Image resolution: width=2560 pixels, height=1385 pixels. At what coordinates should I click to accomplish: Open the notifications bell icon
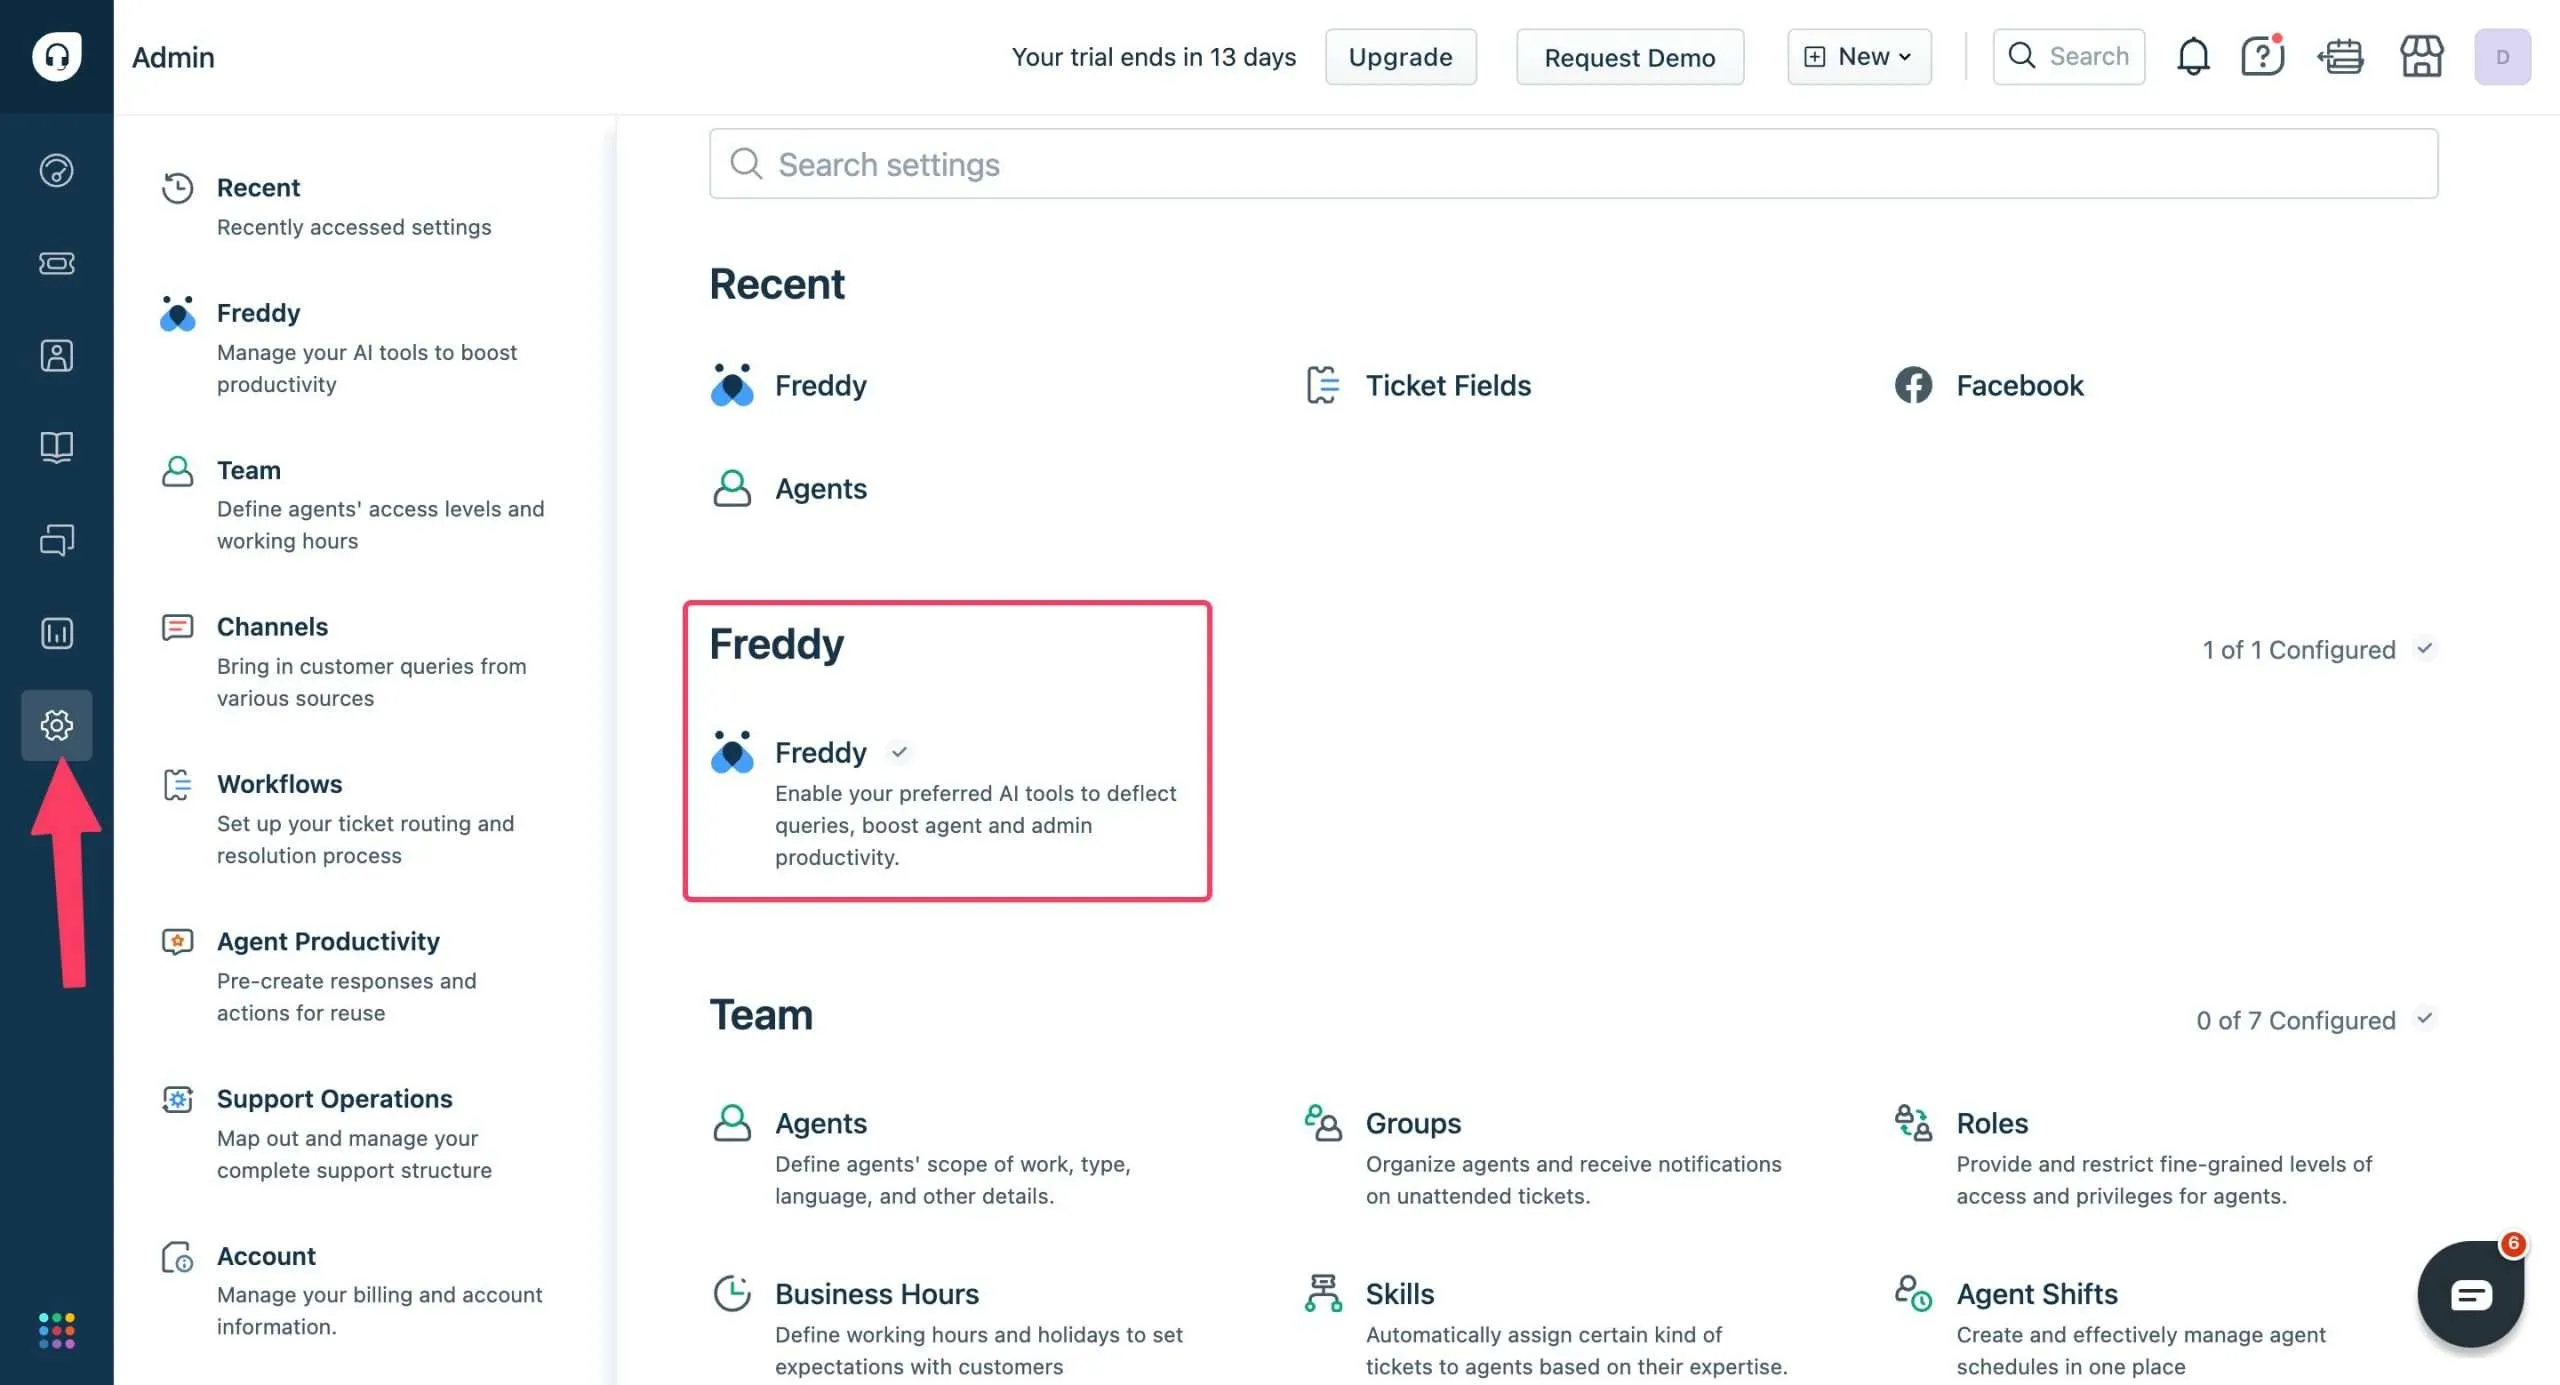[x=2193, y=57]
